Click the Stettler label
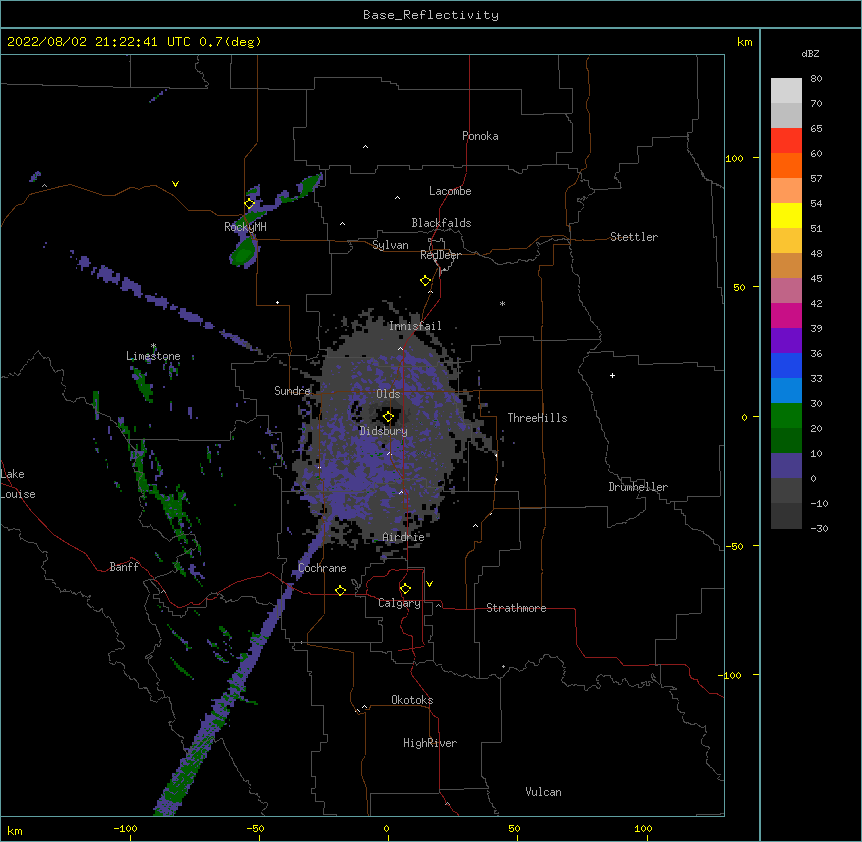Viewport: 862px width, 842px height. [633, 237]
